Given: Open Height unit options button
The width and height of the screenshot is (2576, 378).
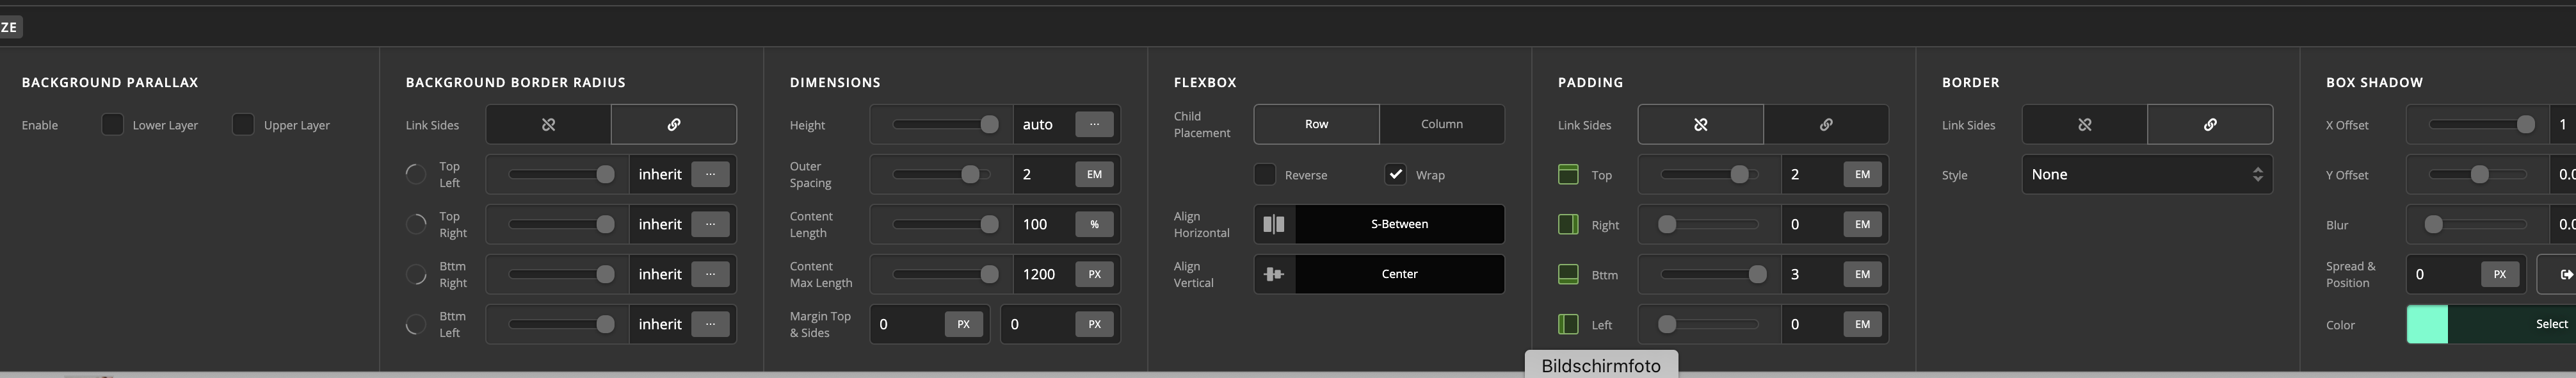Looking at the screenshot, I should pyautogui.click(x=1094, y=124).
